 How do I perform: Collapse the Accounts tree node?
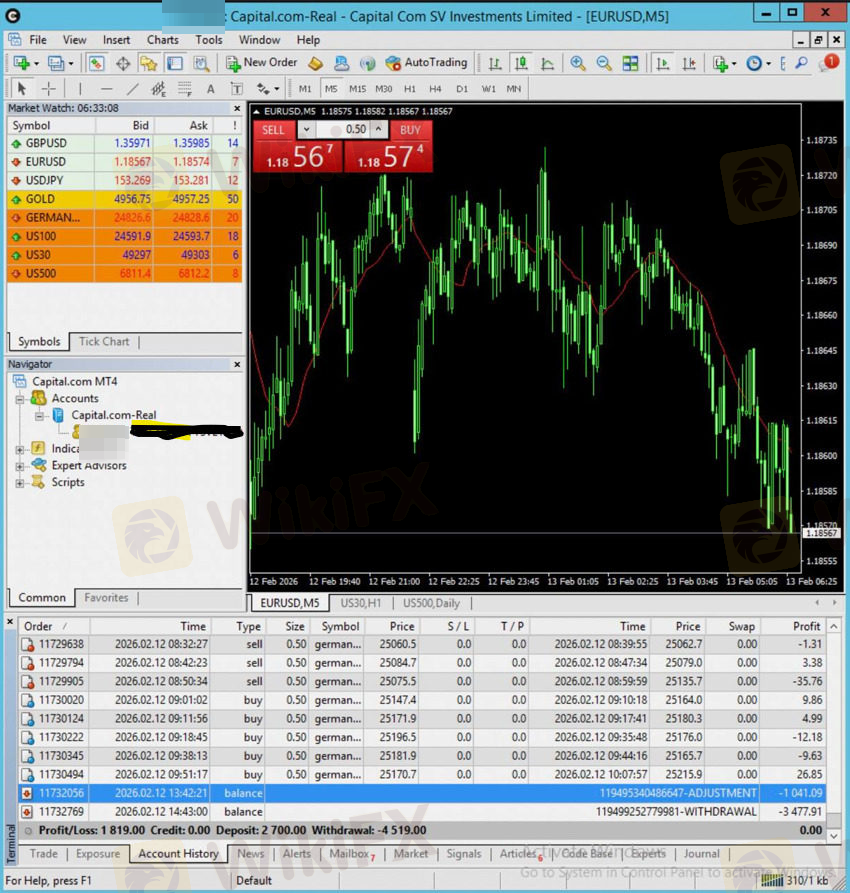click(21, 399)
